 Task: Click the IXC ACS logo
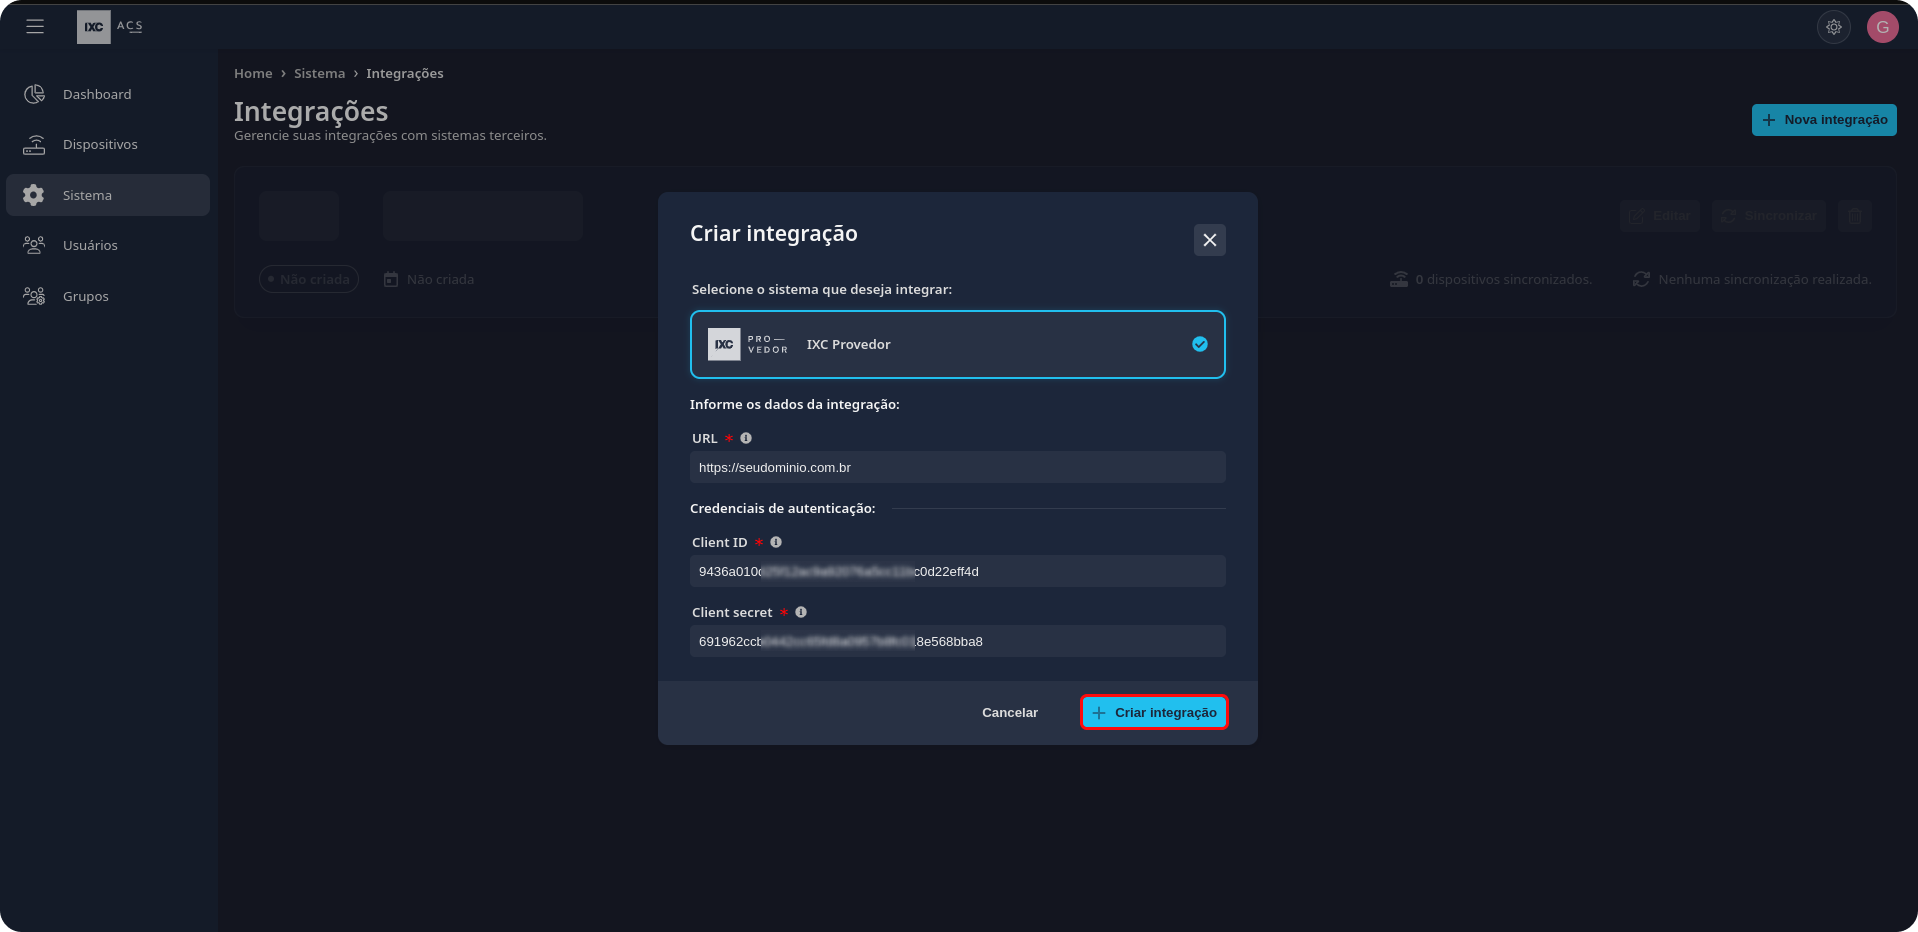pos(110,27)
